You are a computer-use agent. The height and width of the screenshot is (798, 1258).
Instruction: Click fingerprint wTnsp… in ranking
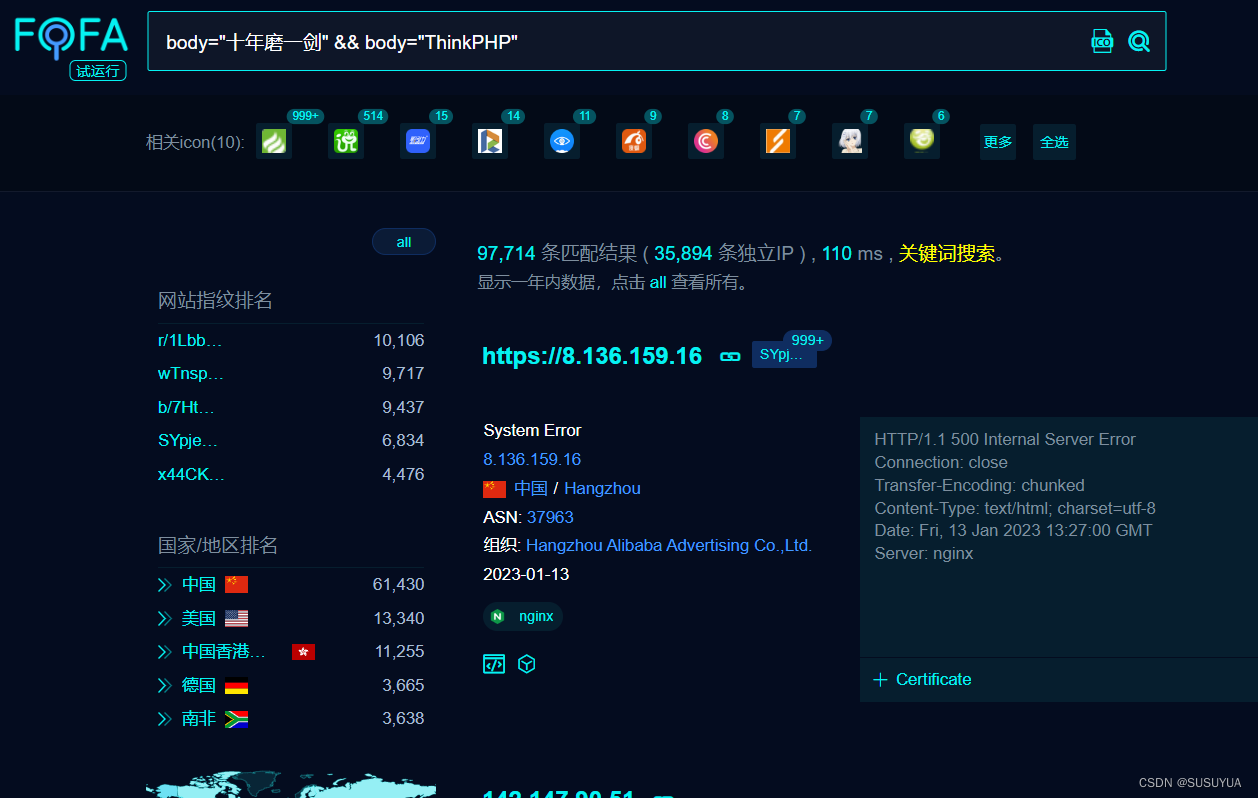tap(191, 373)
